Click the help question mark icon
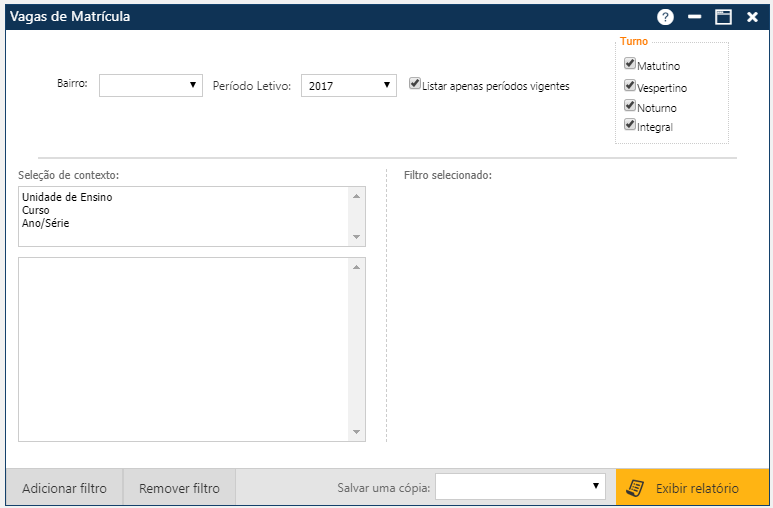Image resolution: width=773 pixels, height=508 pixels. 665,17
